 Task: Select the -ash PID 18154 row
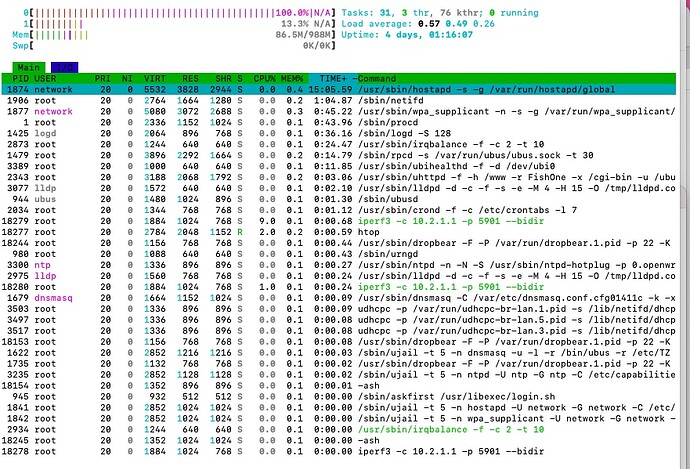click(x=338, y=386)
